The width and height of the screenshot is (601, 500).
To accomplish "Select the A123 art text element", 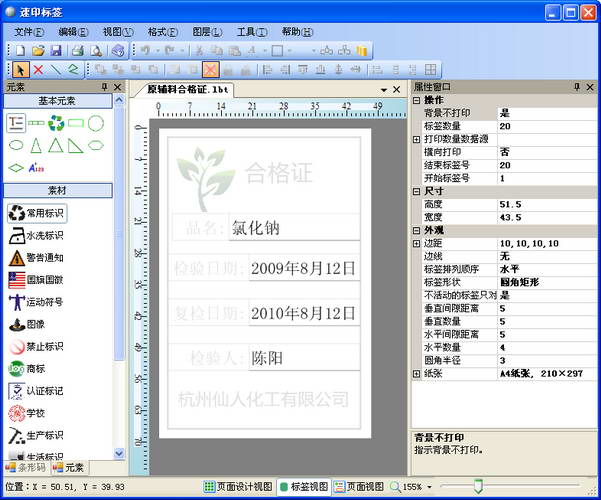I will (36, 168).
